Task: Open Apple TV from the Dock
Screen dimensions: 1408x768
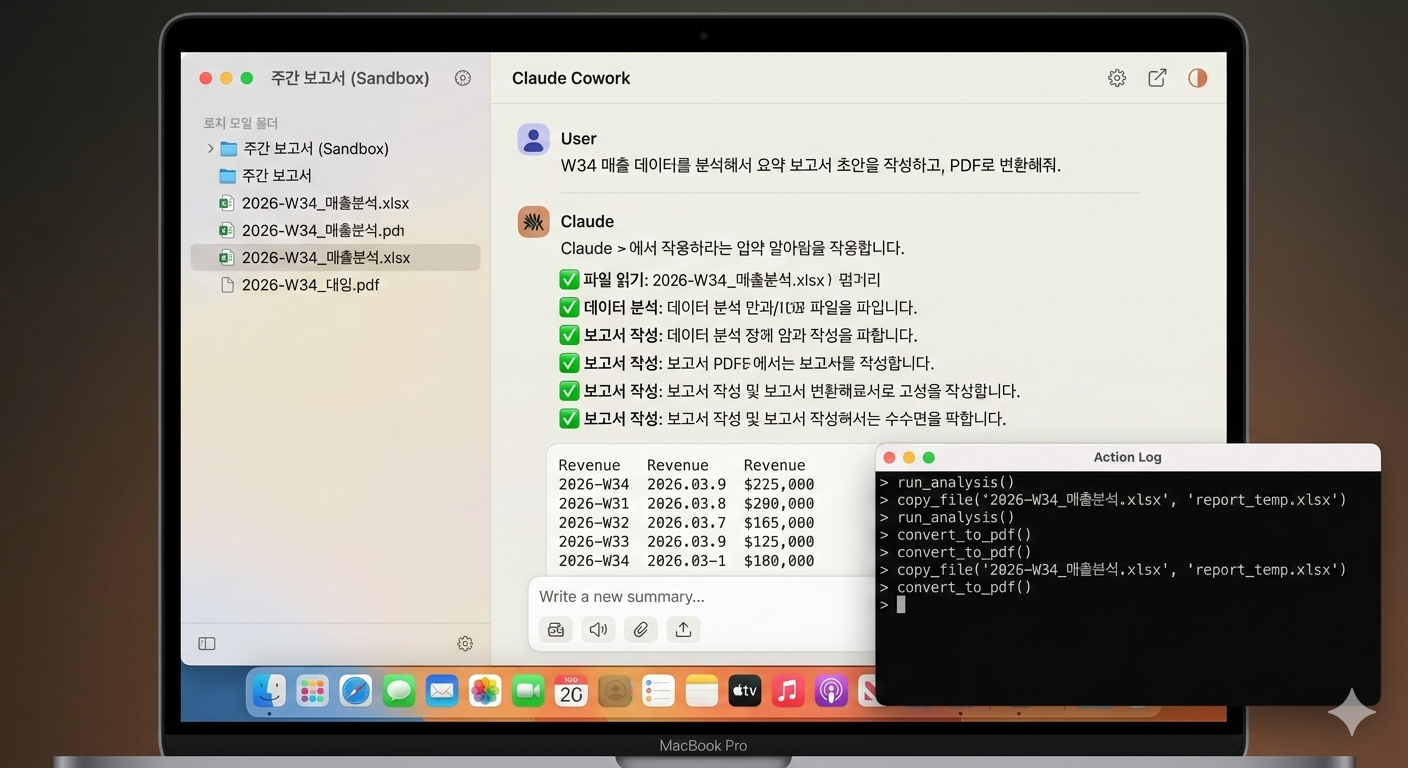Action: [745, 691]
